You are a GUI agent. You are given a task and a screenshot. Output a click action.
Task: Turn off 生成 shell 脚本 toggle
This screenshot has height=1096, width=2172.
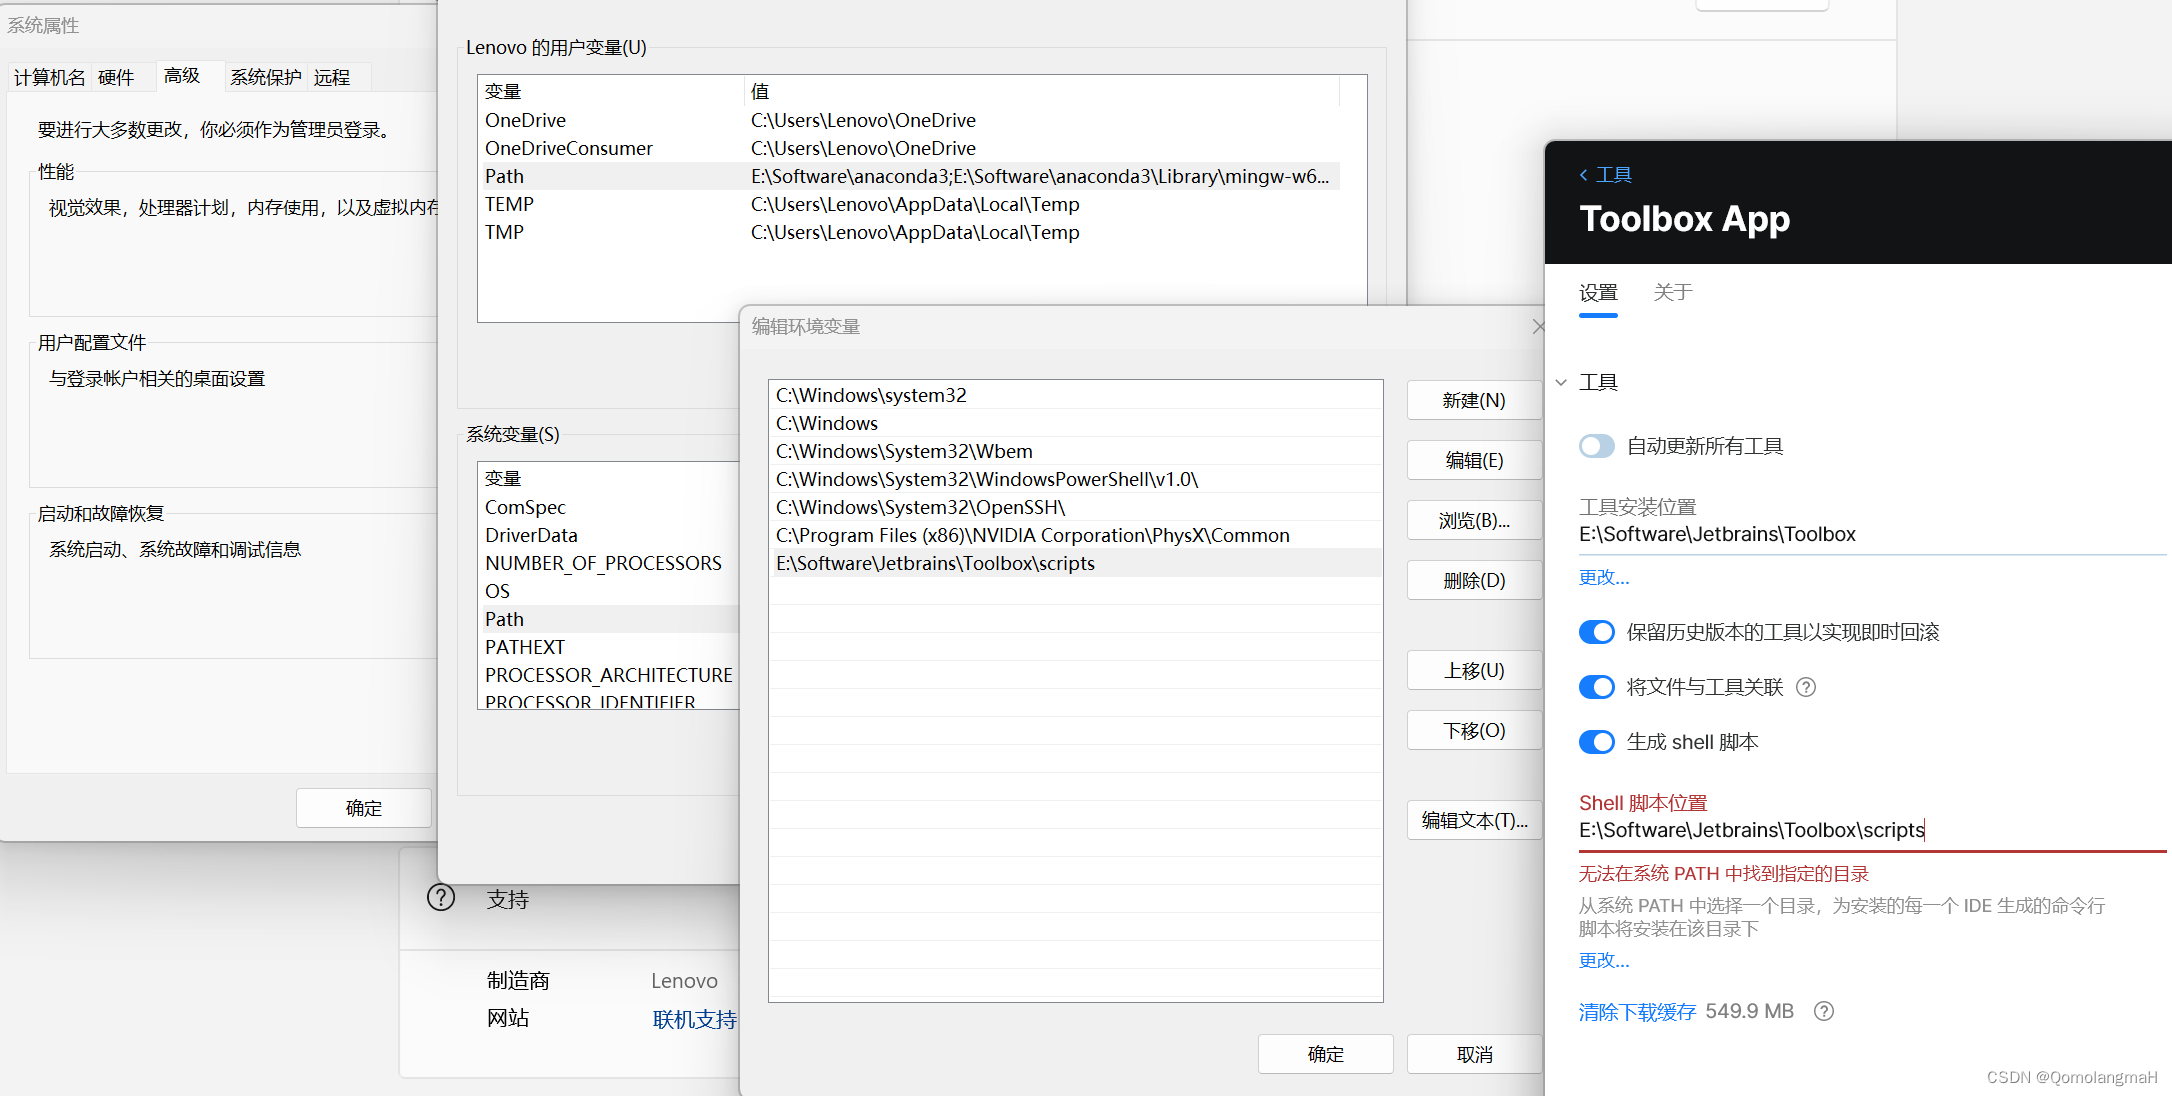[1596, 742]
